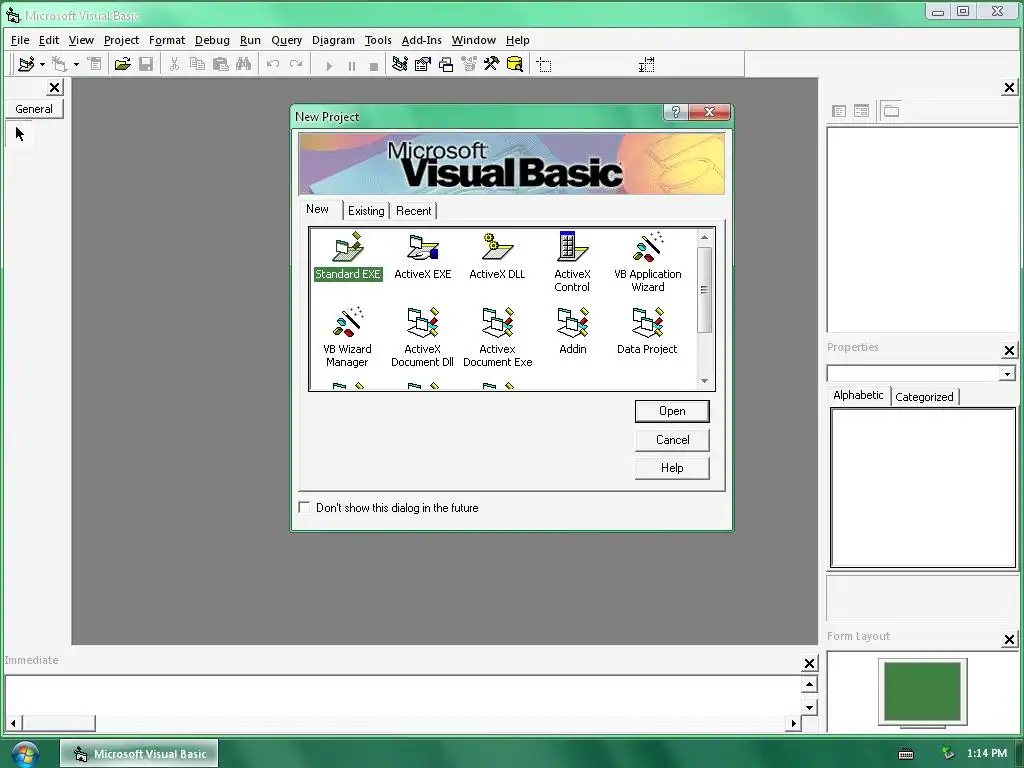1024x768 pixels.
Task: Select the ActiveX Control project type
Action: (572, 262)
